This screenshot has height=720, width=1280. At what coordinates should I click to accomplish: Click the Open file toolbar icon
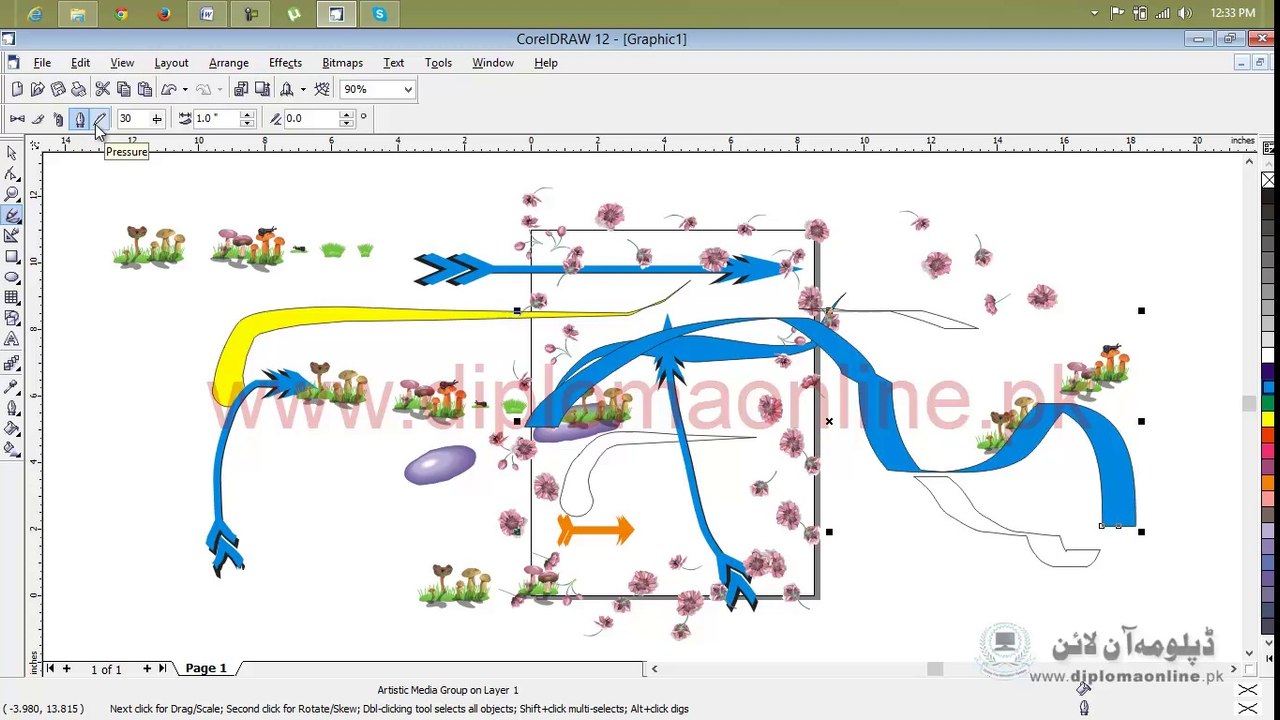(38, 89)
